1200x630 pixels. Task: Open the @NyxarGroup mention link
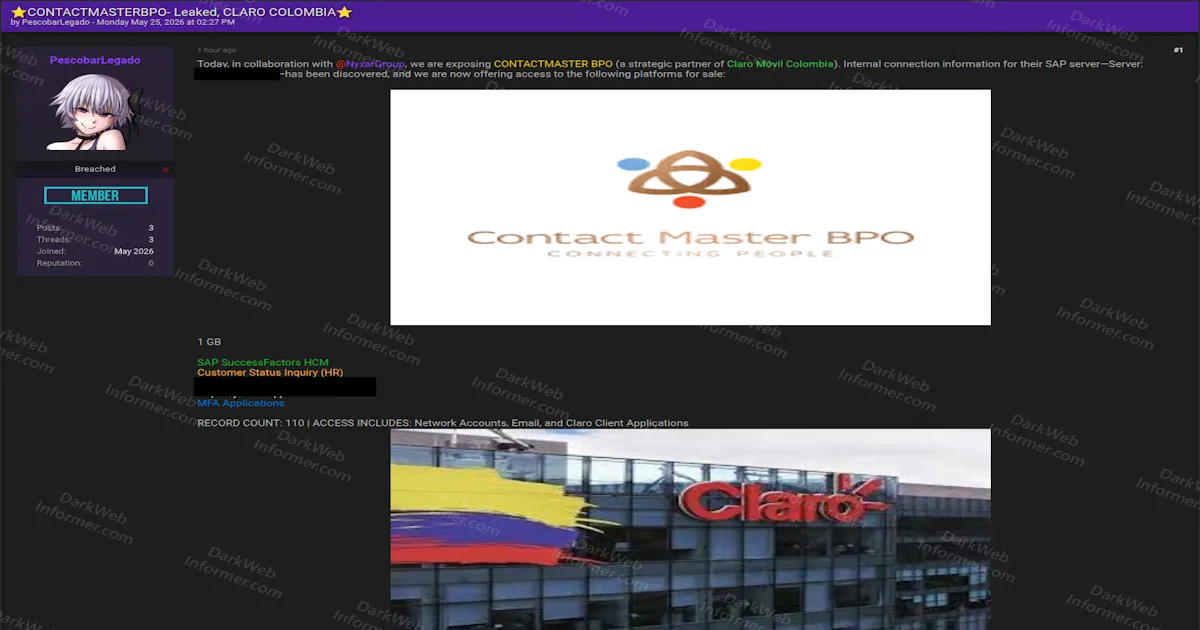click(371, 64)
